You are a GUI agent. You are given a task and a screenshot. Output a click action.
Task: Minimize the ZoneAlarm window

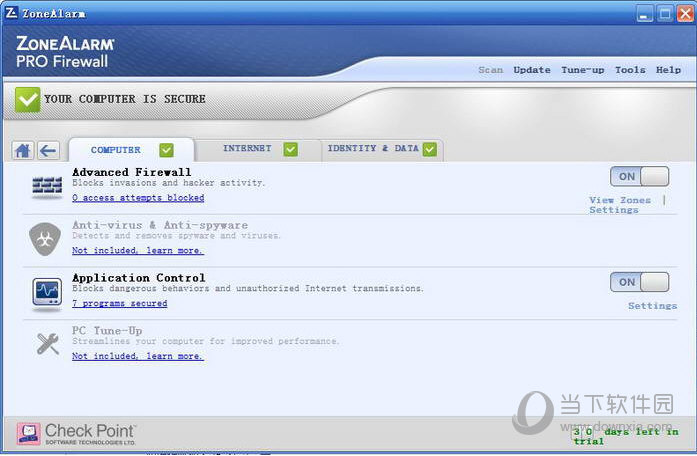(x=644, y=14)
